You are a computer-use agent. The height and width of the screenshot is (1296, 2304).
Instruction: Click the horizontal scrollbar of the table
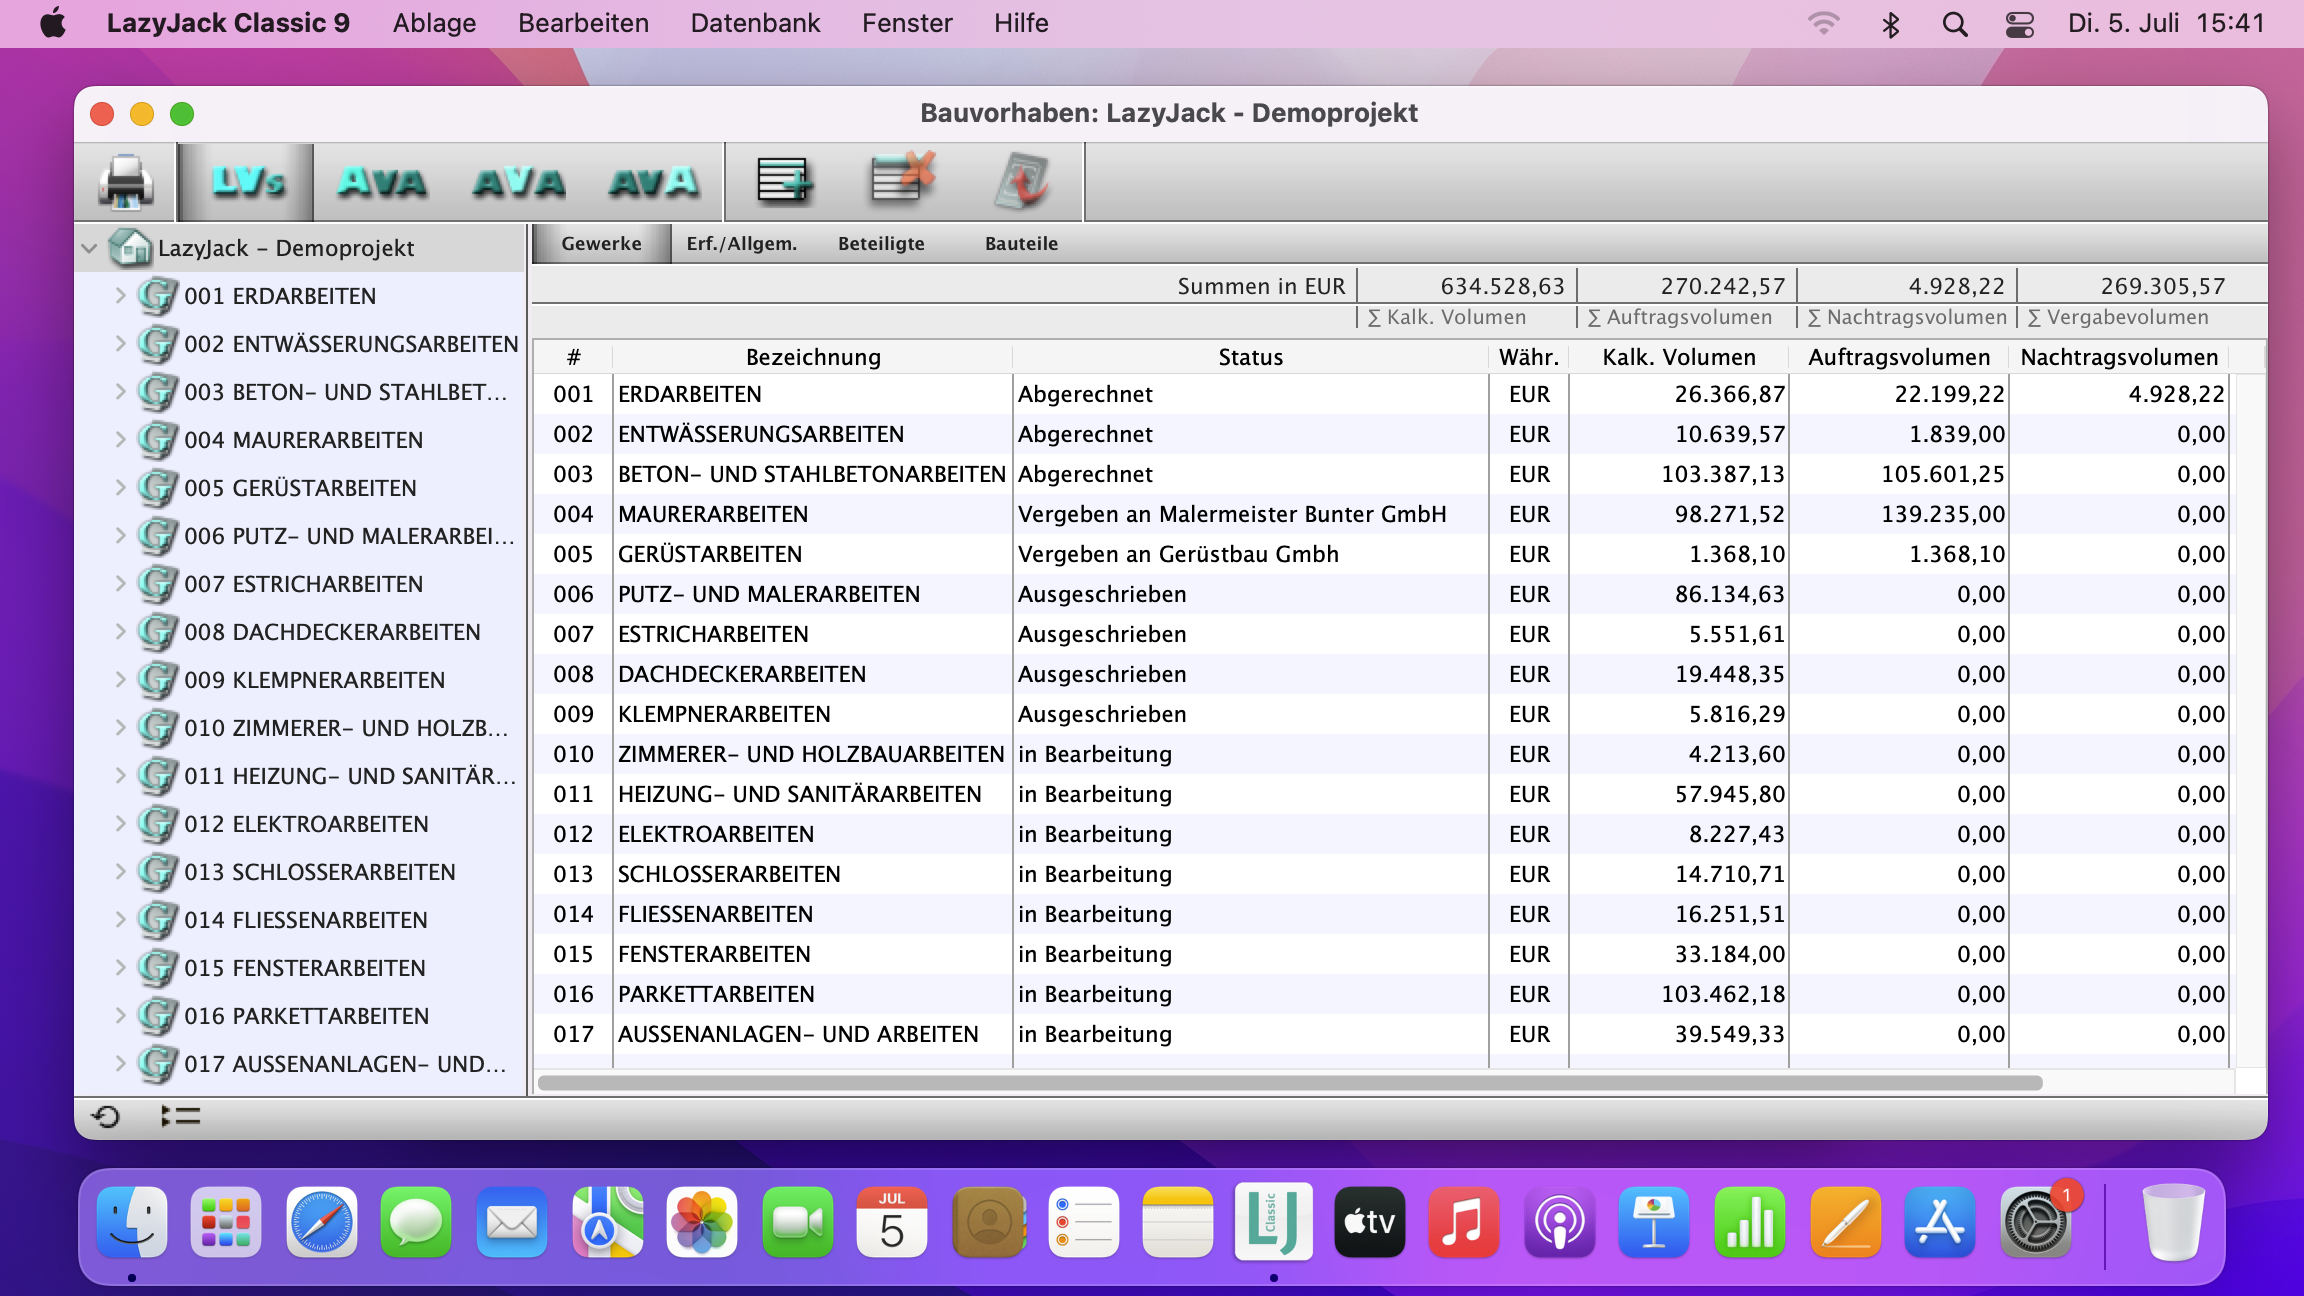tap(1290, 1083)
